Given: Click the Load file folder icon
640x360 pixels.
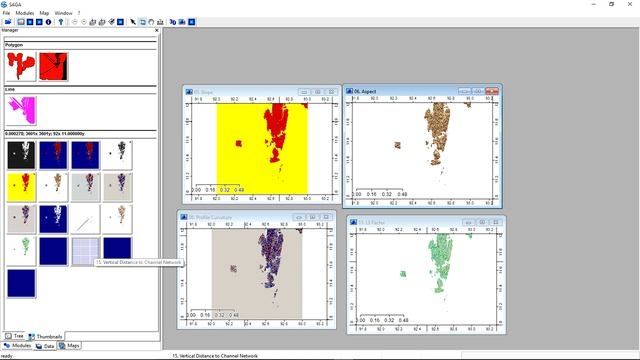Looking at the screenshot, I should click(x=8, y=22).
